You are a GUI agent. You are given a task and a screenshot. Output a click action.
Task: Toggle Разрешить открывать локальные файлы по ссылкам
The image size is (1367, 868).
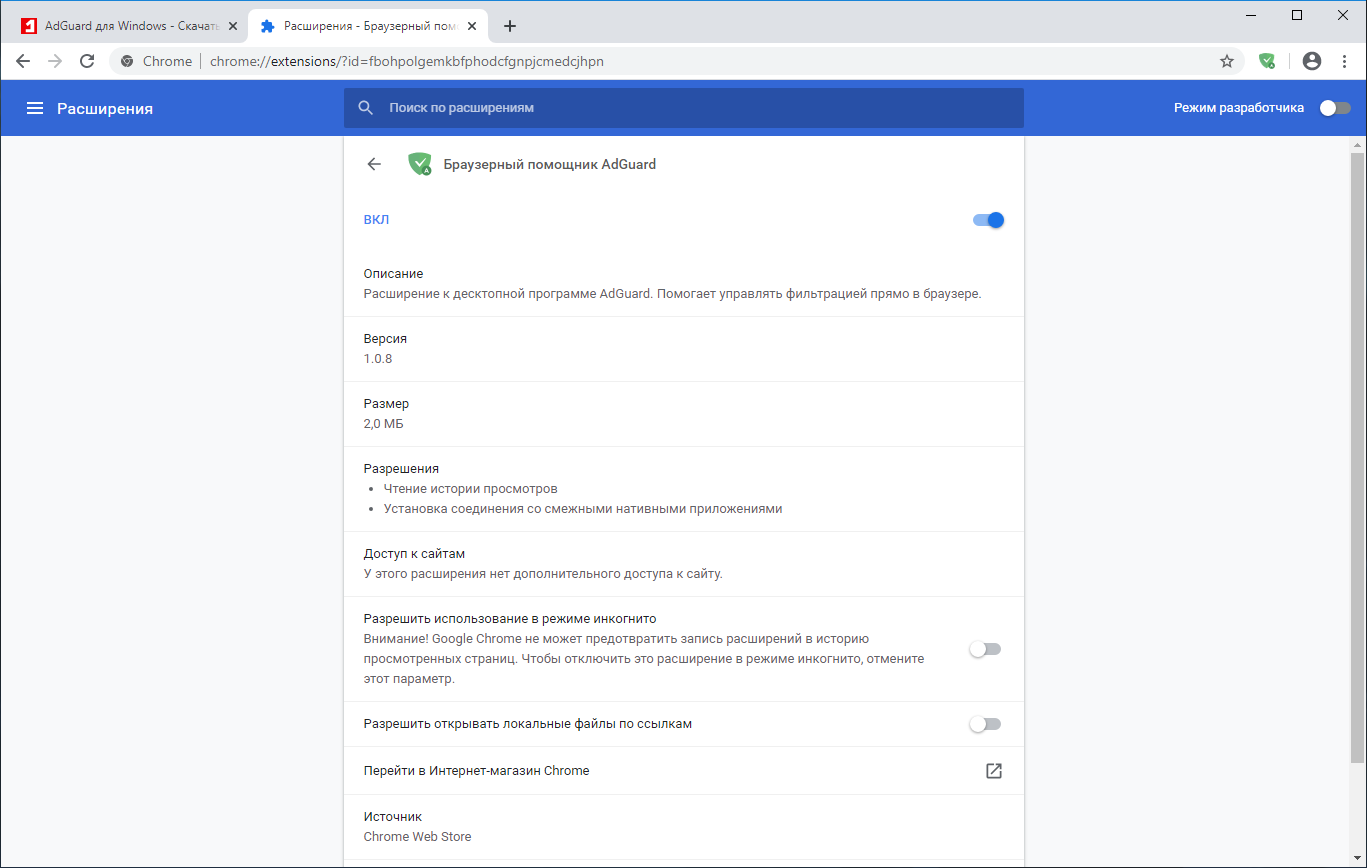[985, 724]
